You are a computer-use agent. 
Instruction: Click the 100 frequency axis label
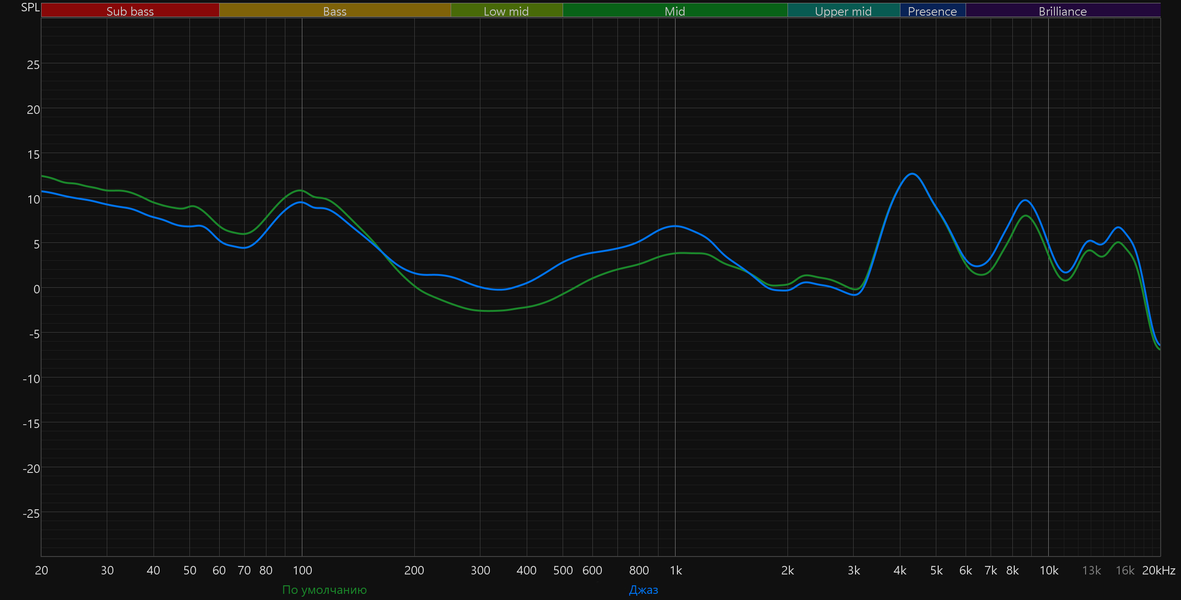coord(302,571)
